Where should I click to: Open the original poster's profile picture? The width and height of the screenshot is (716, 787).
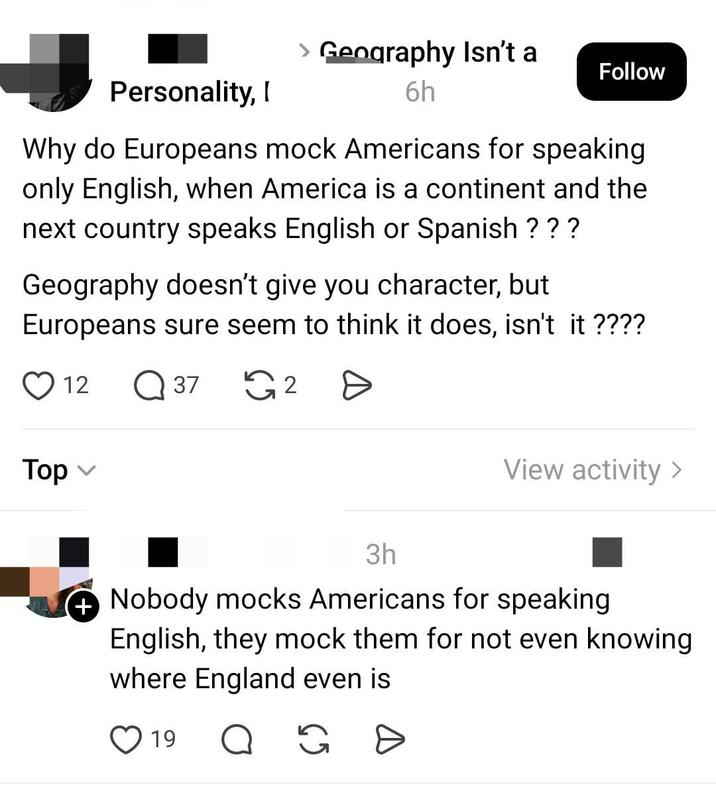pos(58,73)
